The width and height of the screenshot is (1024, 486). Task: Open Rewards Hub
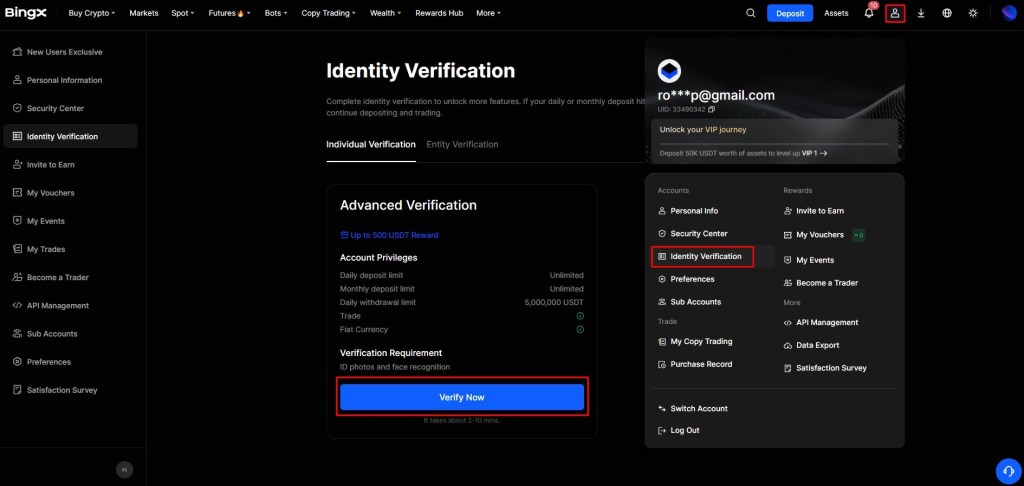(x=439, y=13)
